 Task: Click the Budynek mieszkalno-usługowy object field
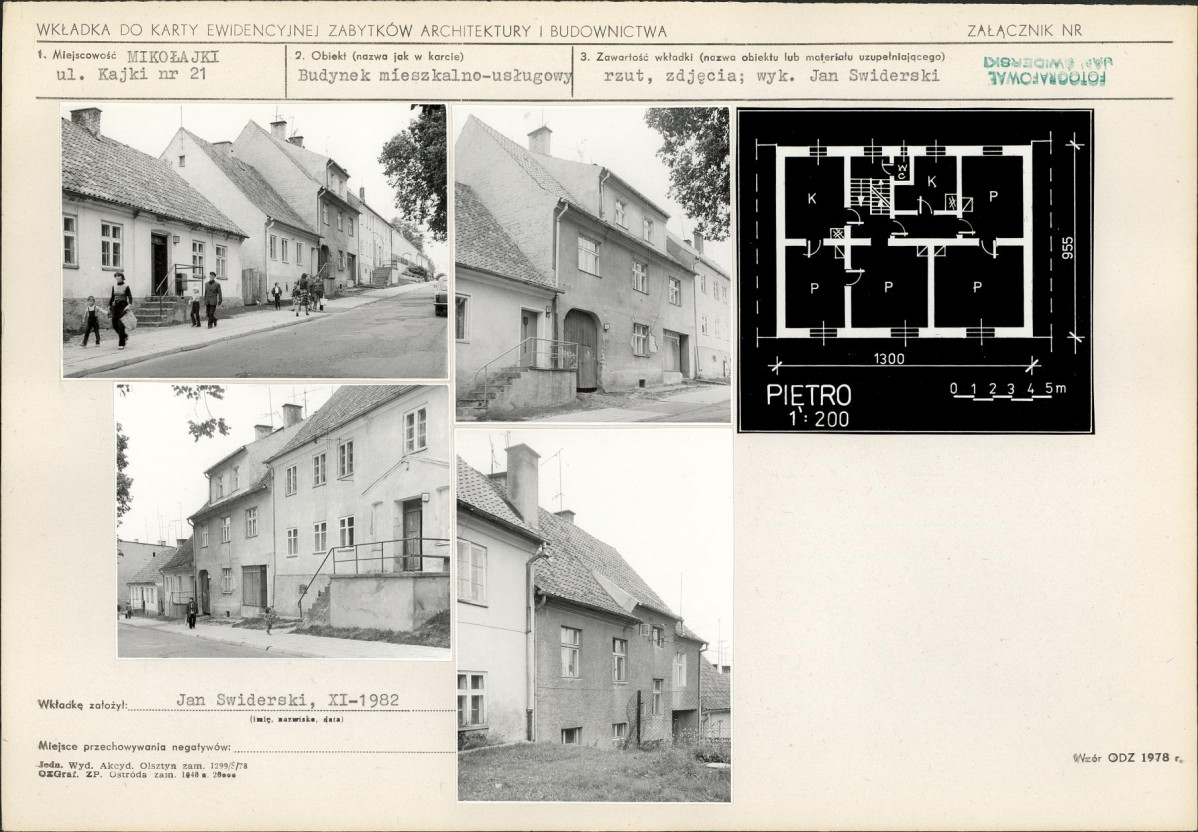point(435,76)
